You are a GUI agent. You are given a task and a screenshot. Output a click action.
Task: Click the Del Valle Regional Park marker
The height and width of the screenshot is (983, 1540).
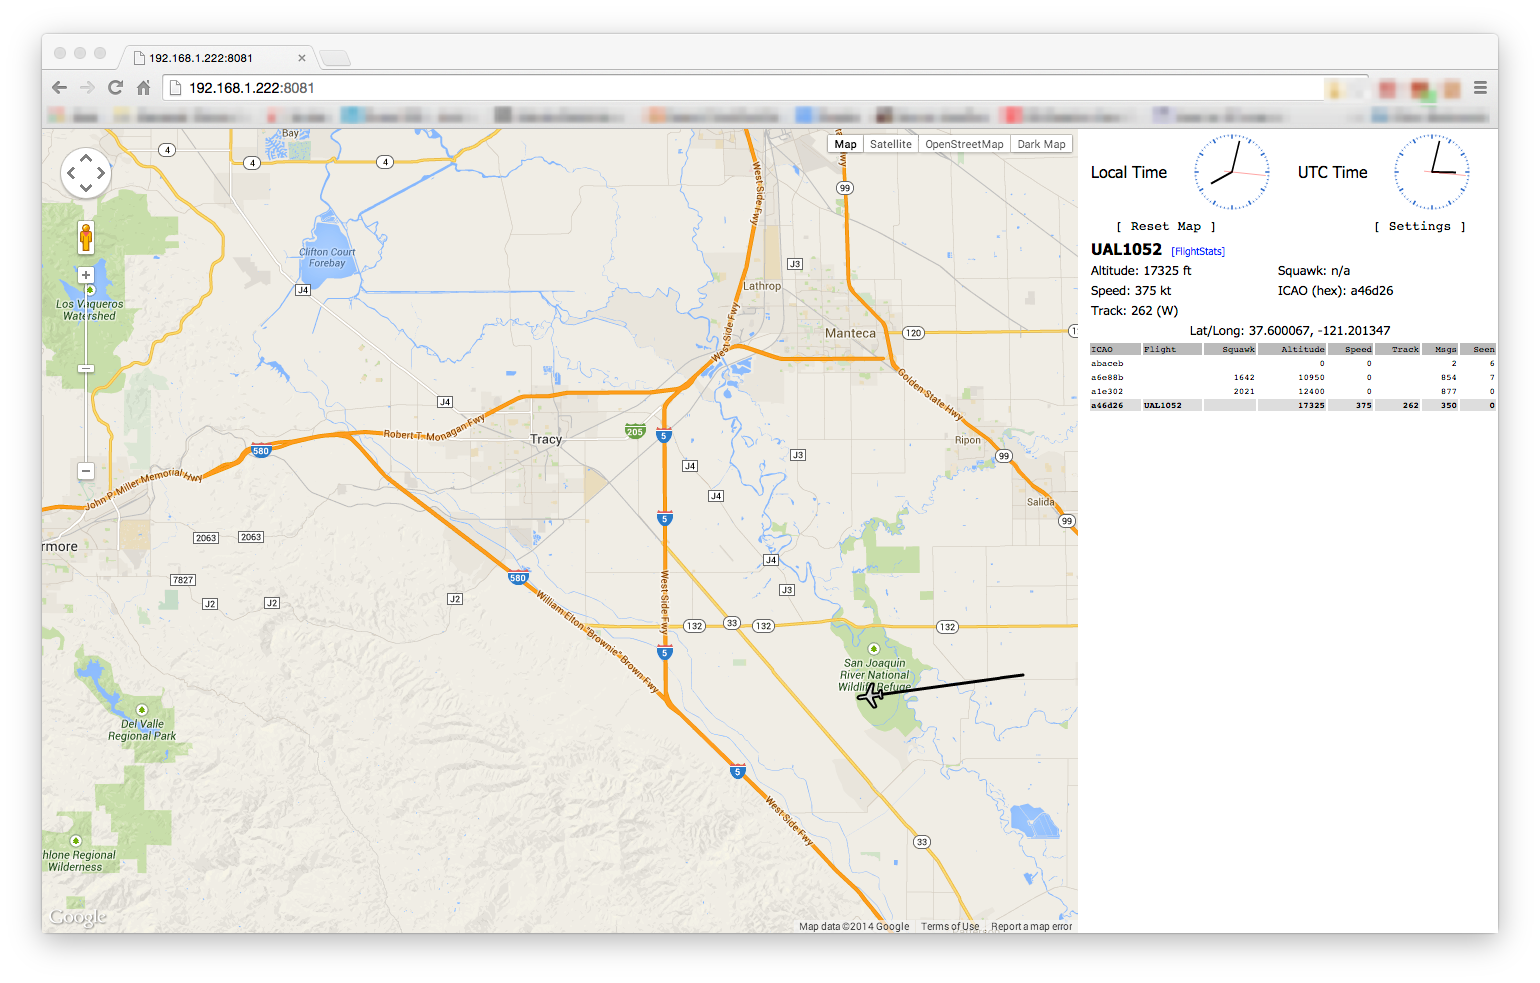tap(142, 710)
